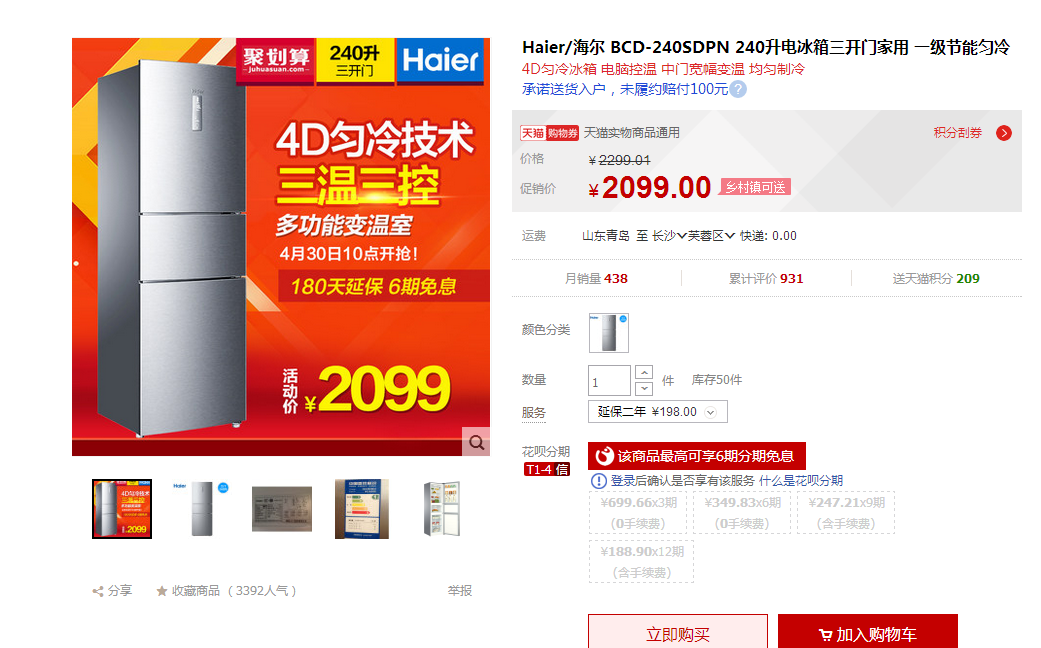
Task: Click the Huabei logo in red installment banner
Action: tap(604, 456)
